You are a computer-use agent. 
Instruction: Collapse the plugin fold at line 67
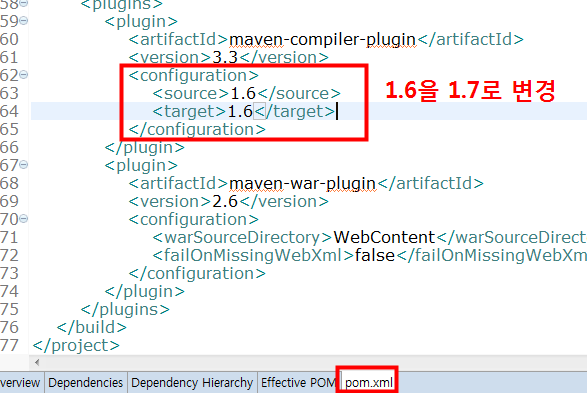click(x=24, y=165)
